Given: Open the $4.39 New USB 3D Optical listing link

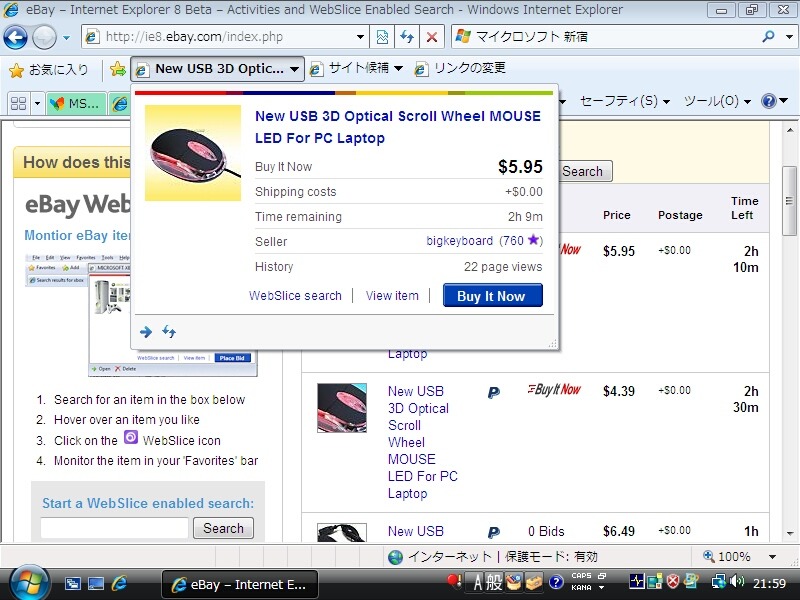Looking at the screenshot, I should point(422,442).
